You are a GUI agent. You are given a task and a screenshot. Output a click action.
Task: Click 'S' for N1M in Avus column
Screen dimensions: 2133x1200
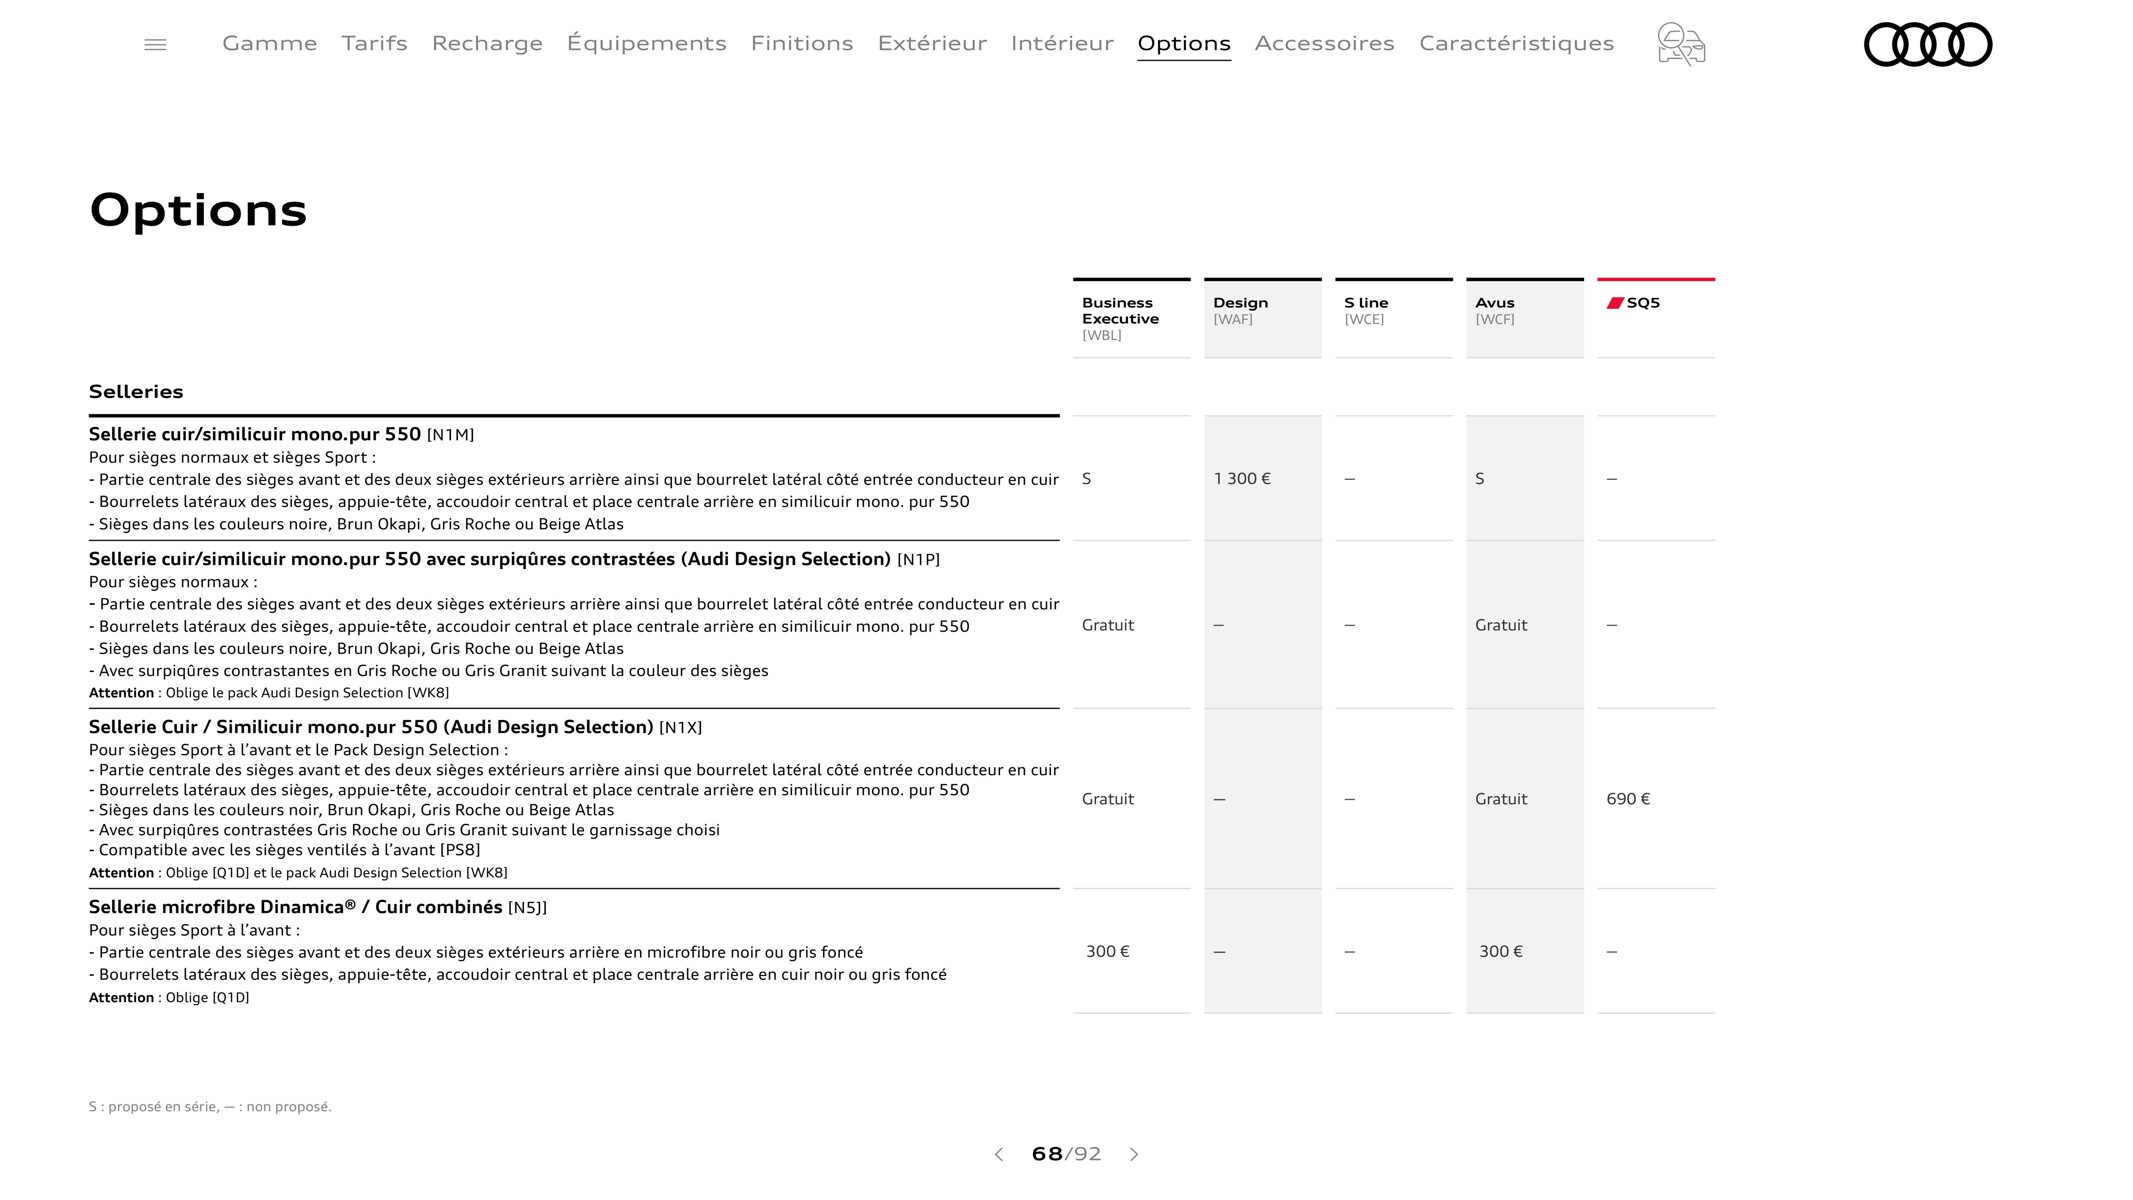tap(1480, 479)
